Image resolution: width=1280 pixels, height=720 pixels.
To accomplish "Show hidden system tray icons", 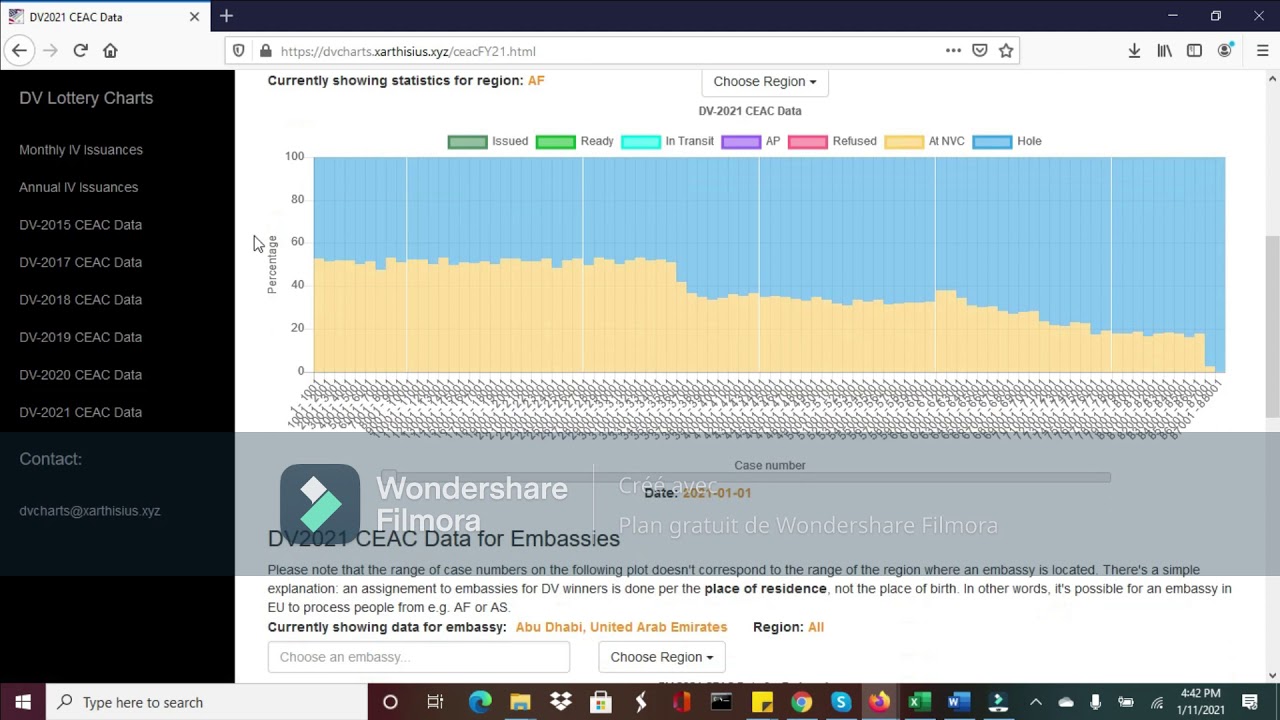I will (1035, 702).
